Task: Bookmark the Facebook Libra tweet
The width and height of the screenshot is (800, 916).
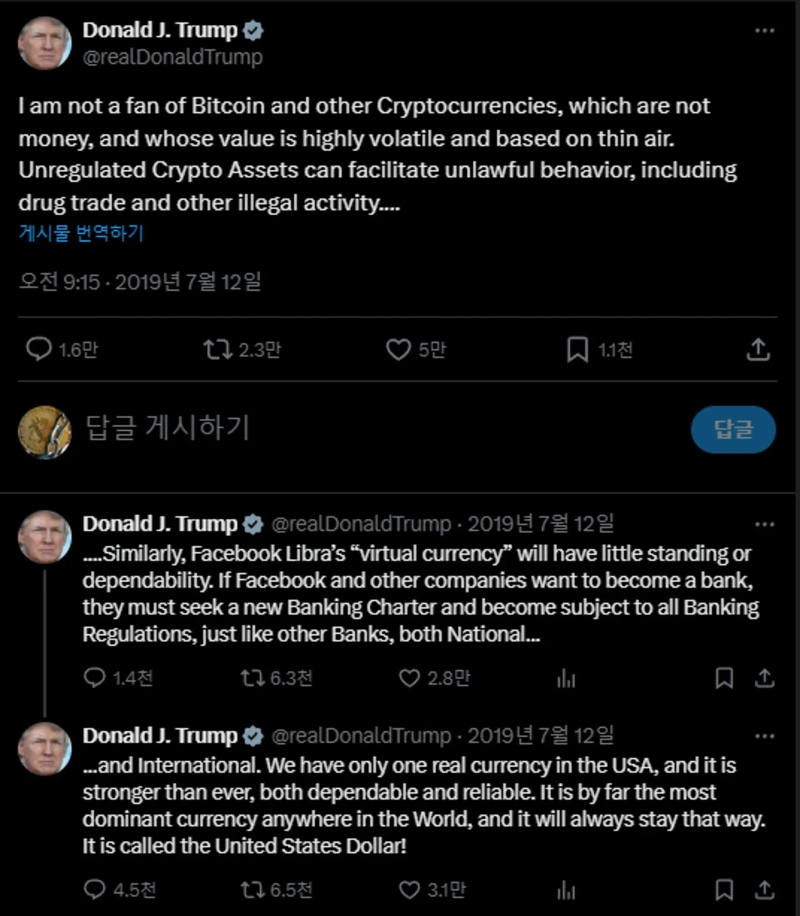Action: (724, 678)
